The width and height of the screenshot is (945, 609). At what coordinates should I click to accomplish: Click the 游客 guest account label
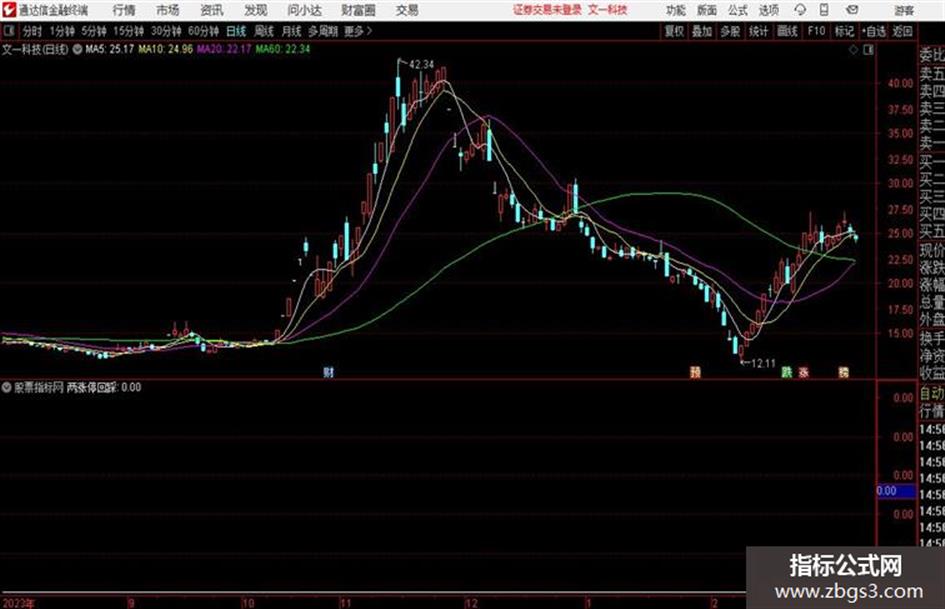click(x=904, y=10)
